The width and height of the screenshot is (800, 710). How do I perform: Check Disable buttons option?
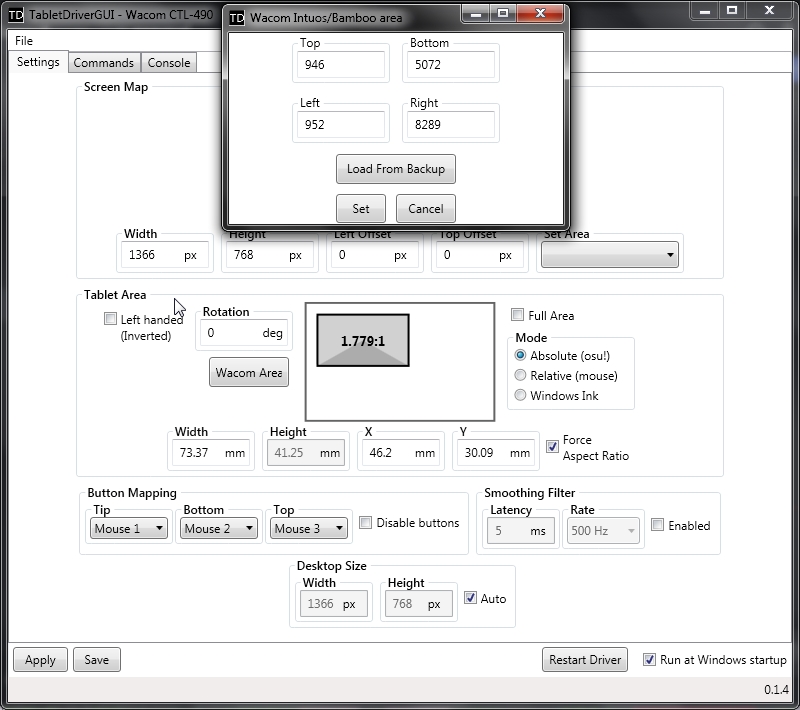tap(365, 522)
